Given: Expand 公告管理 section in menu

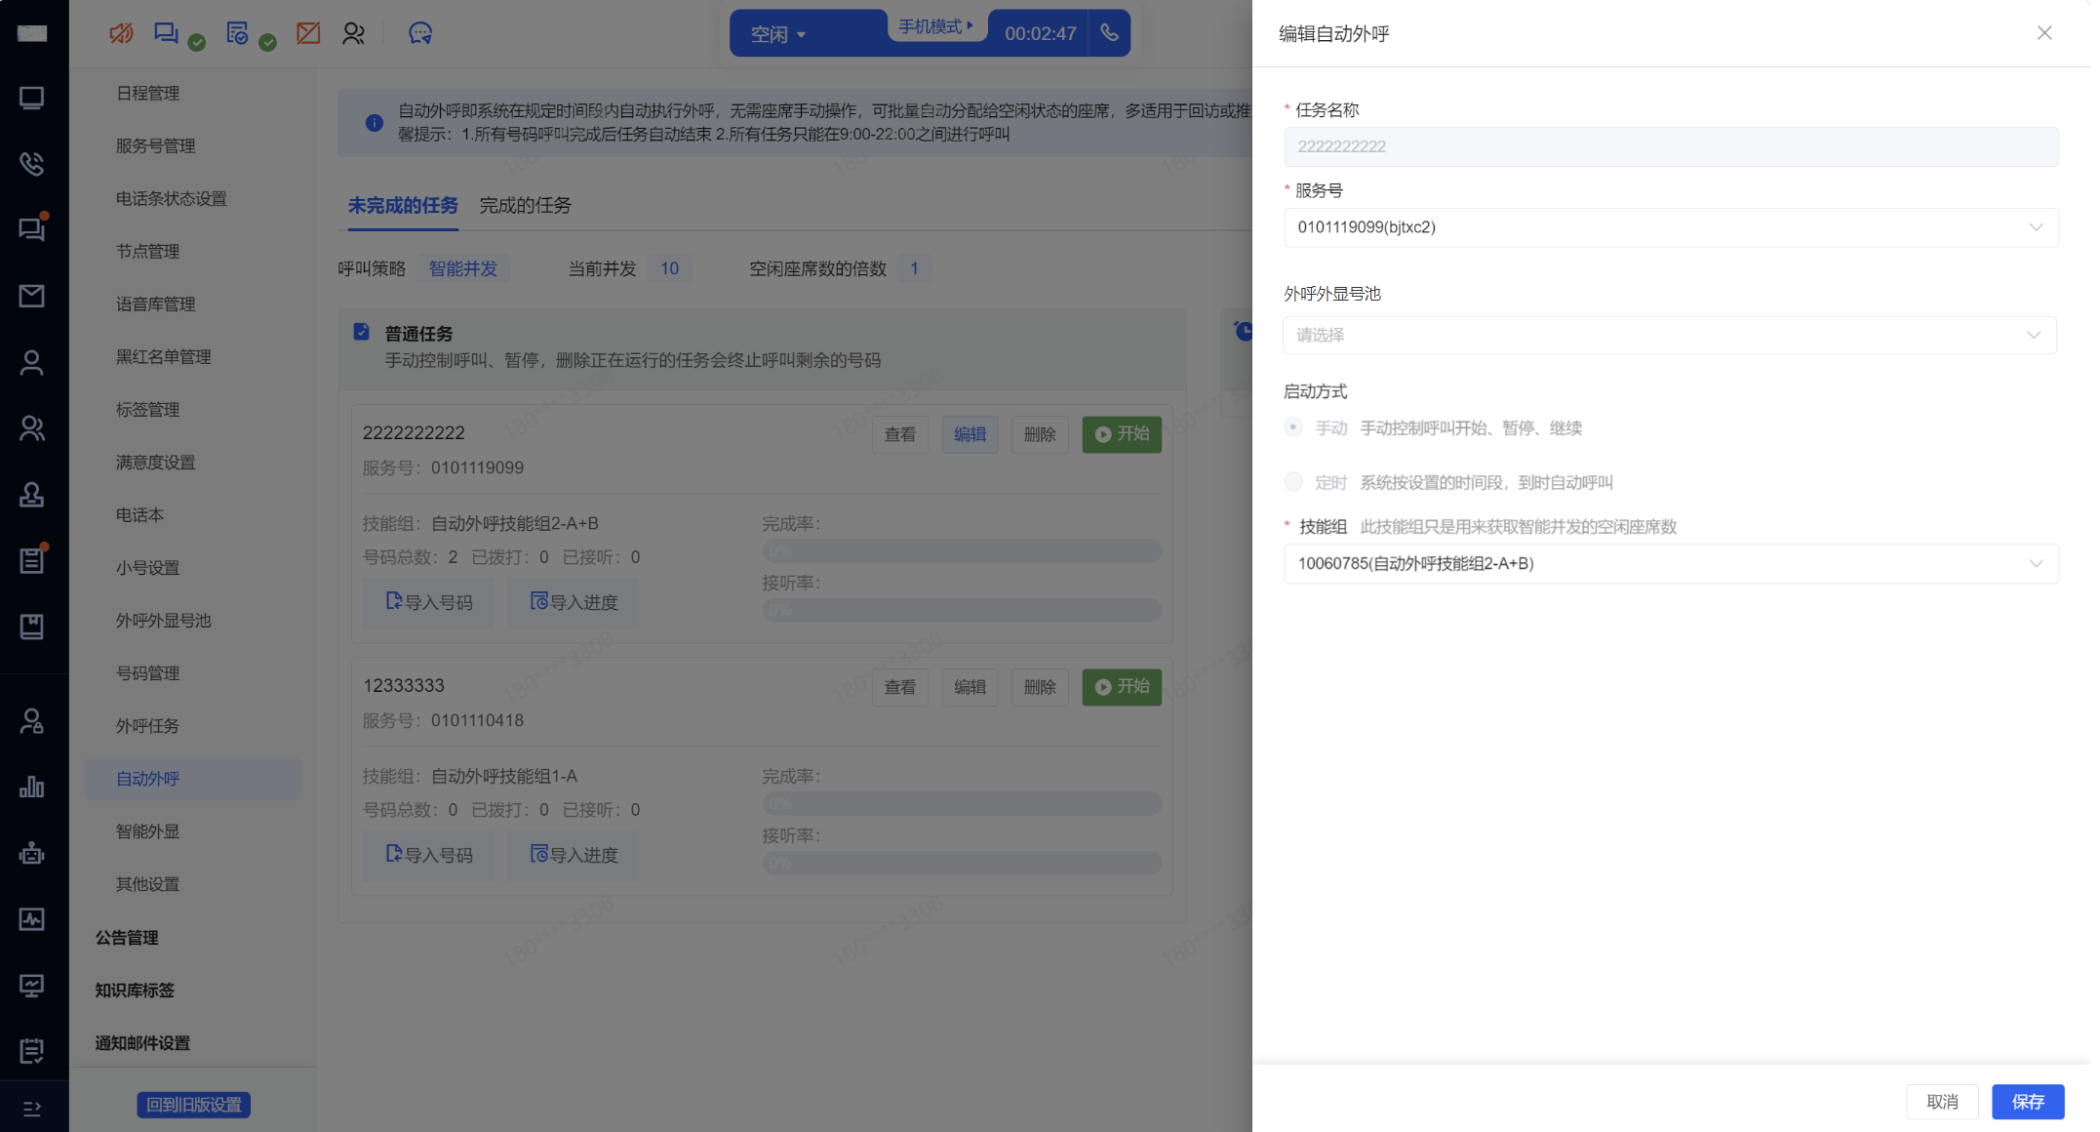Looking at the screenshot, I should (127, 937).
